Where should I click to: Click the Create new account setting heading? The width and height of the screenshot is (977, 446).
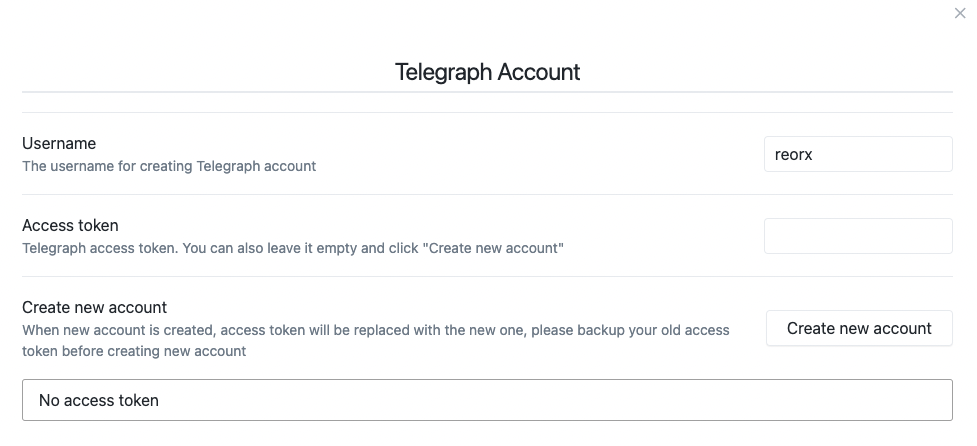(x=94, y=308)
